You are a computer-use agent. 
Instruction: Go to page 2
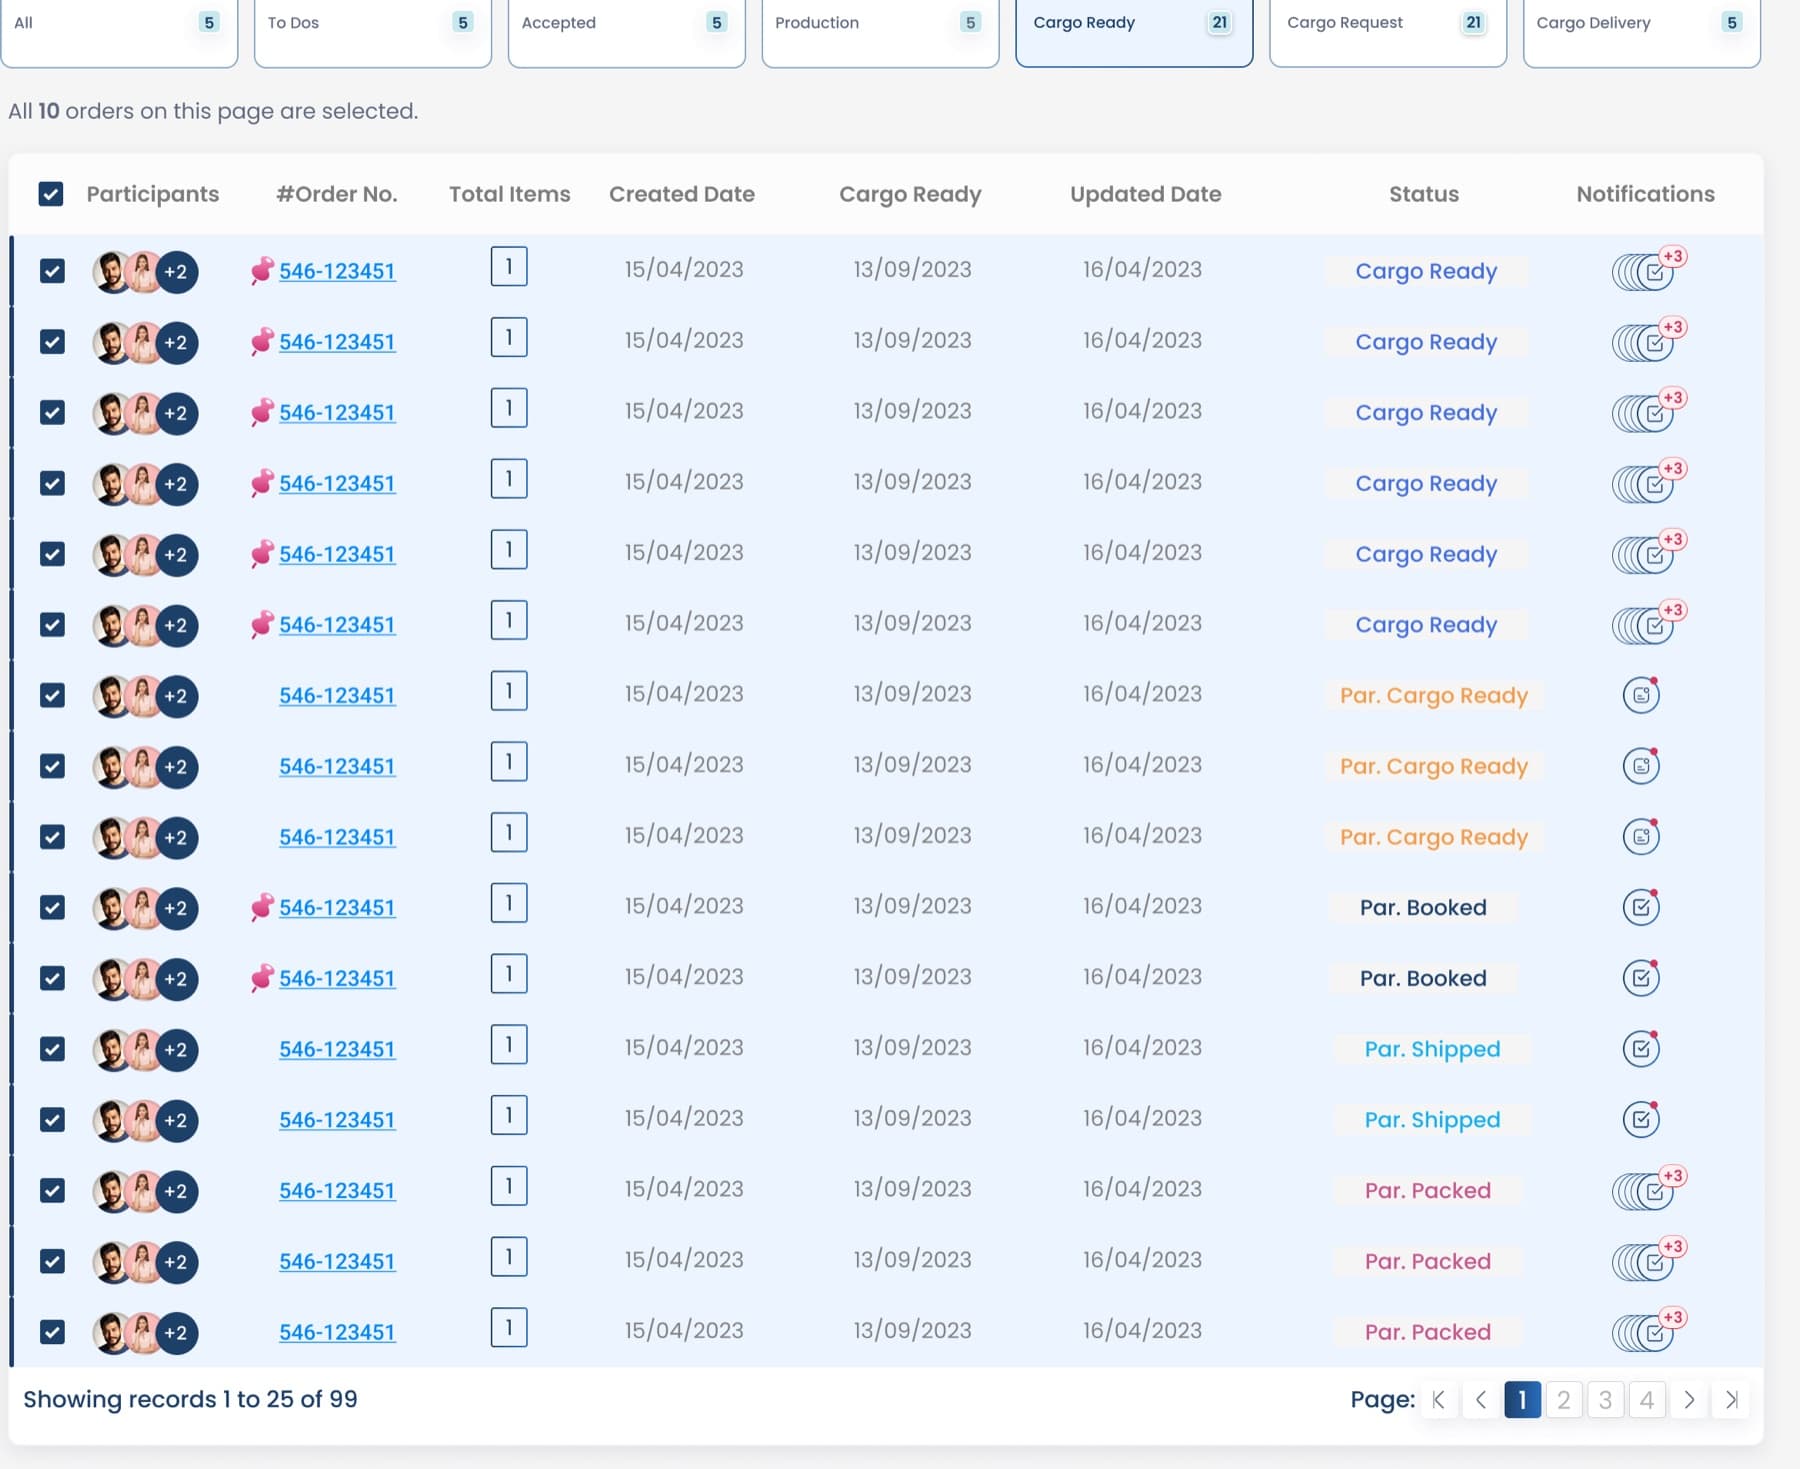(1564, 1399)
